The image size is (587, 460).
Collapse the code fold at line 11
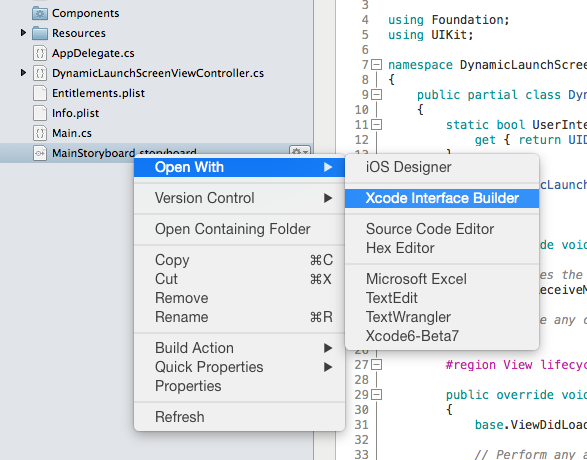tap(377, 125)
